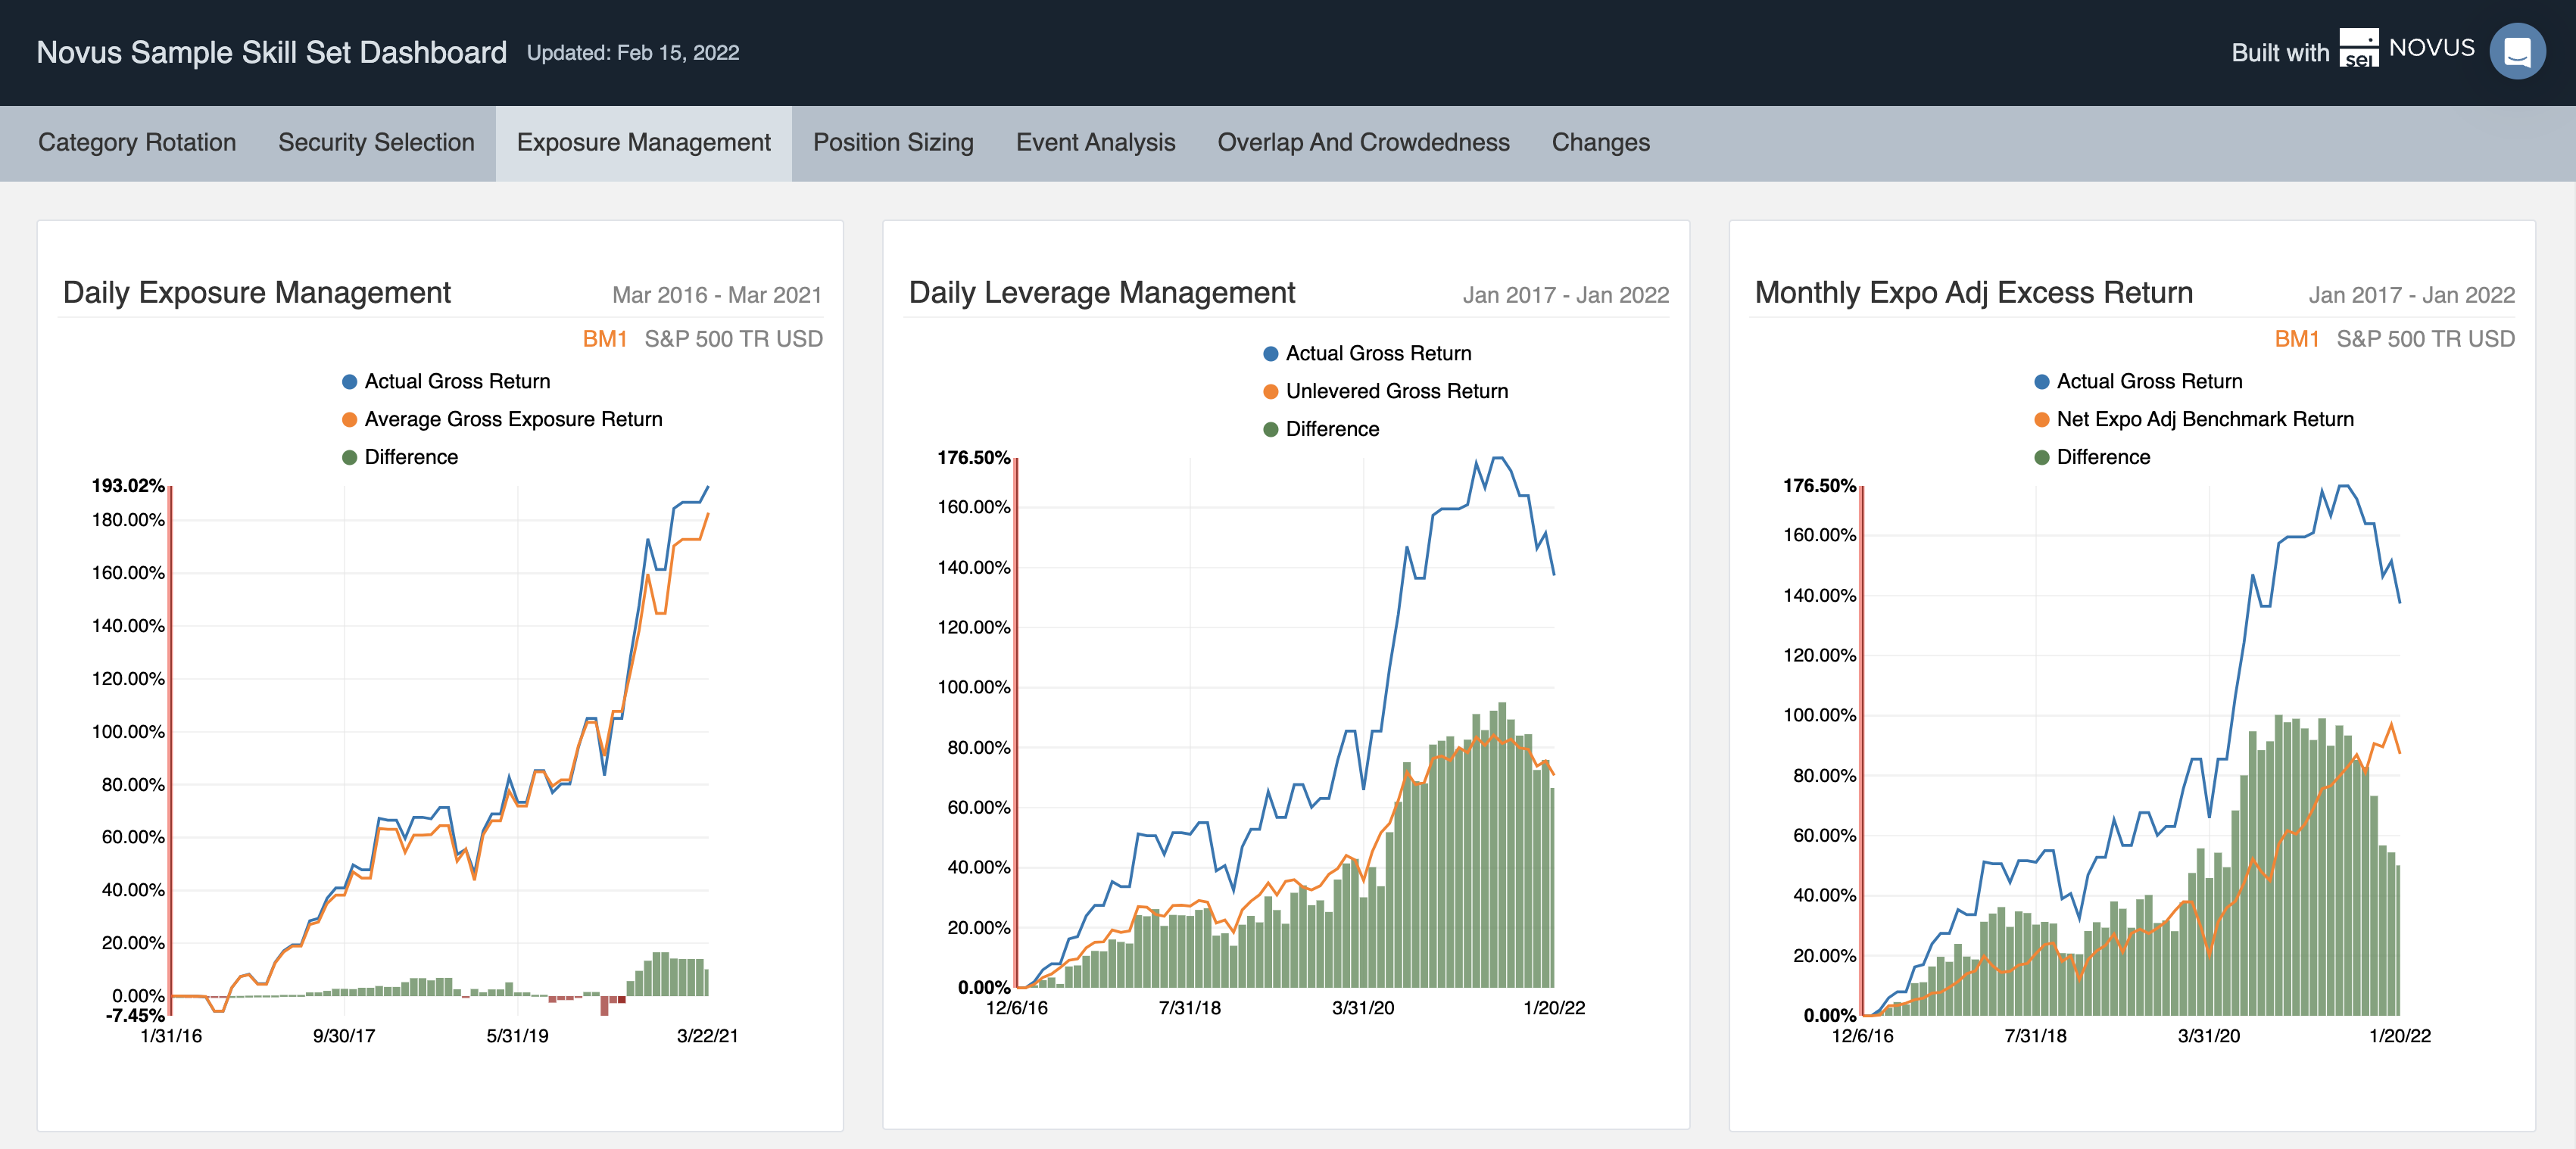Open the Event Analysis tab
Screen dimensions: 2576x1149
pyautogui.click(x=1095, y=142)
